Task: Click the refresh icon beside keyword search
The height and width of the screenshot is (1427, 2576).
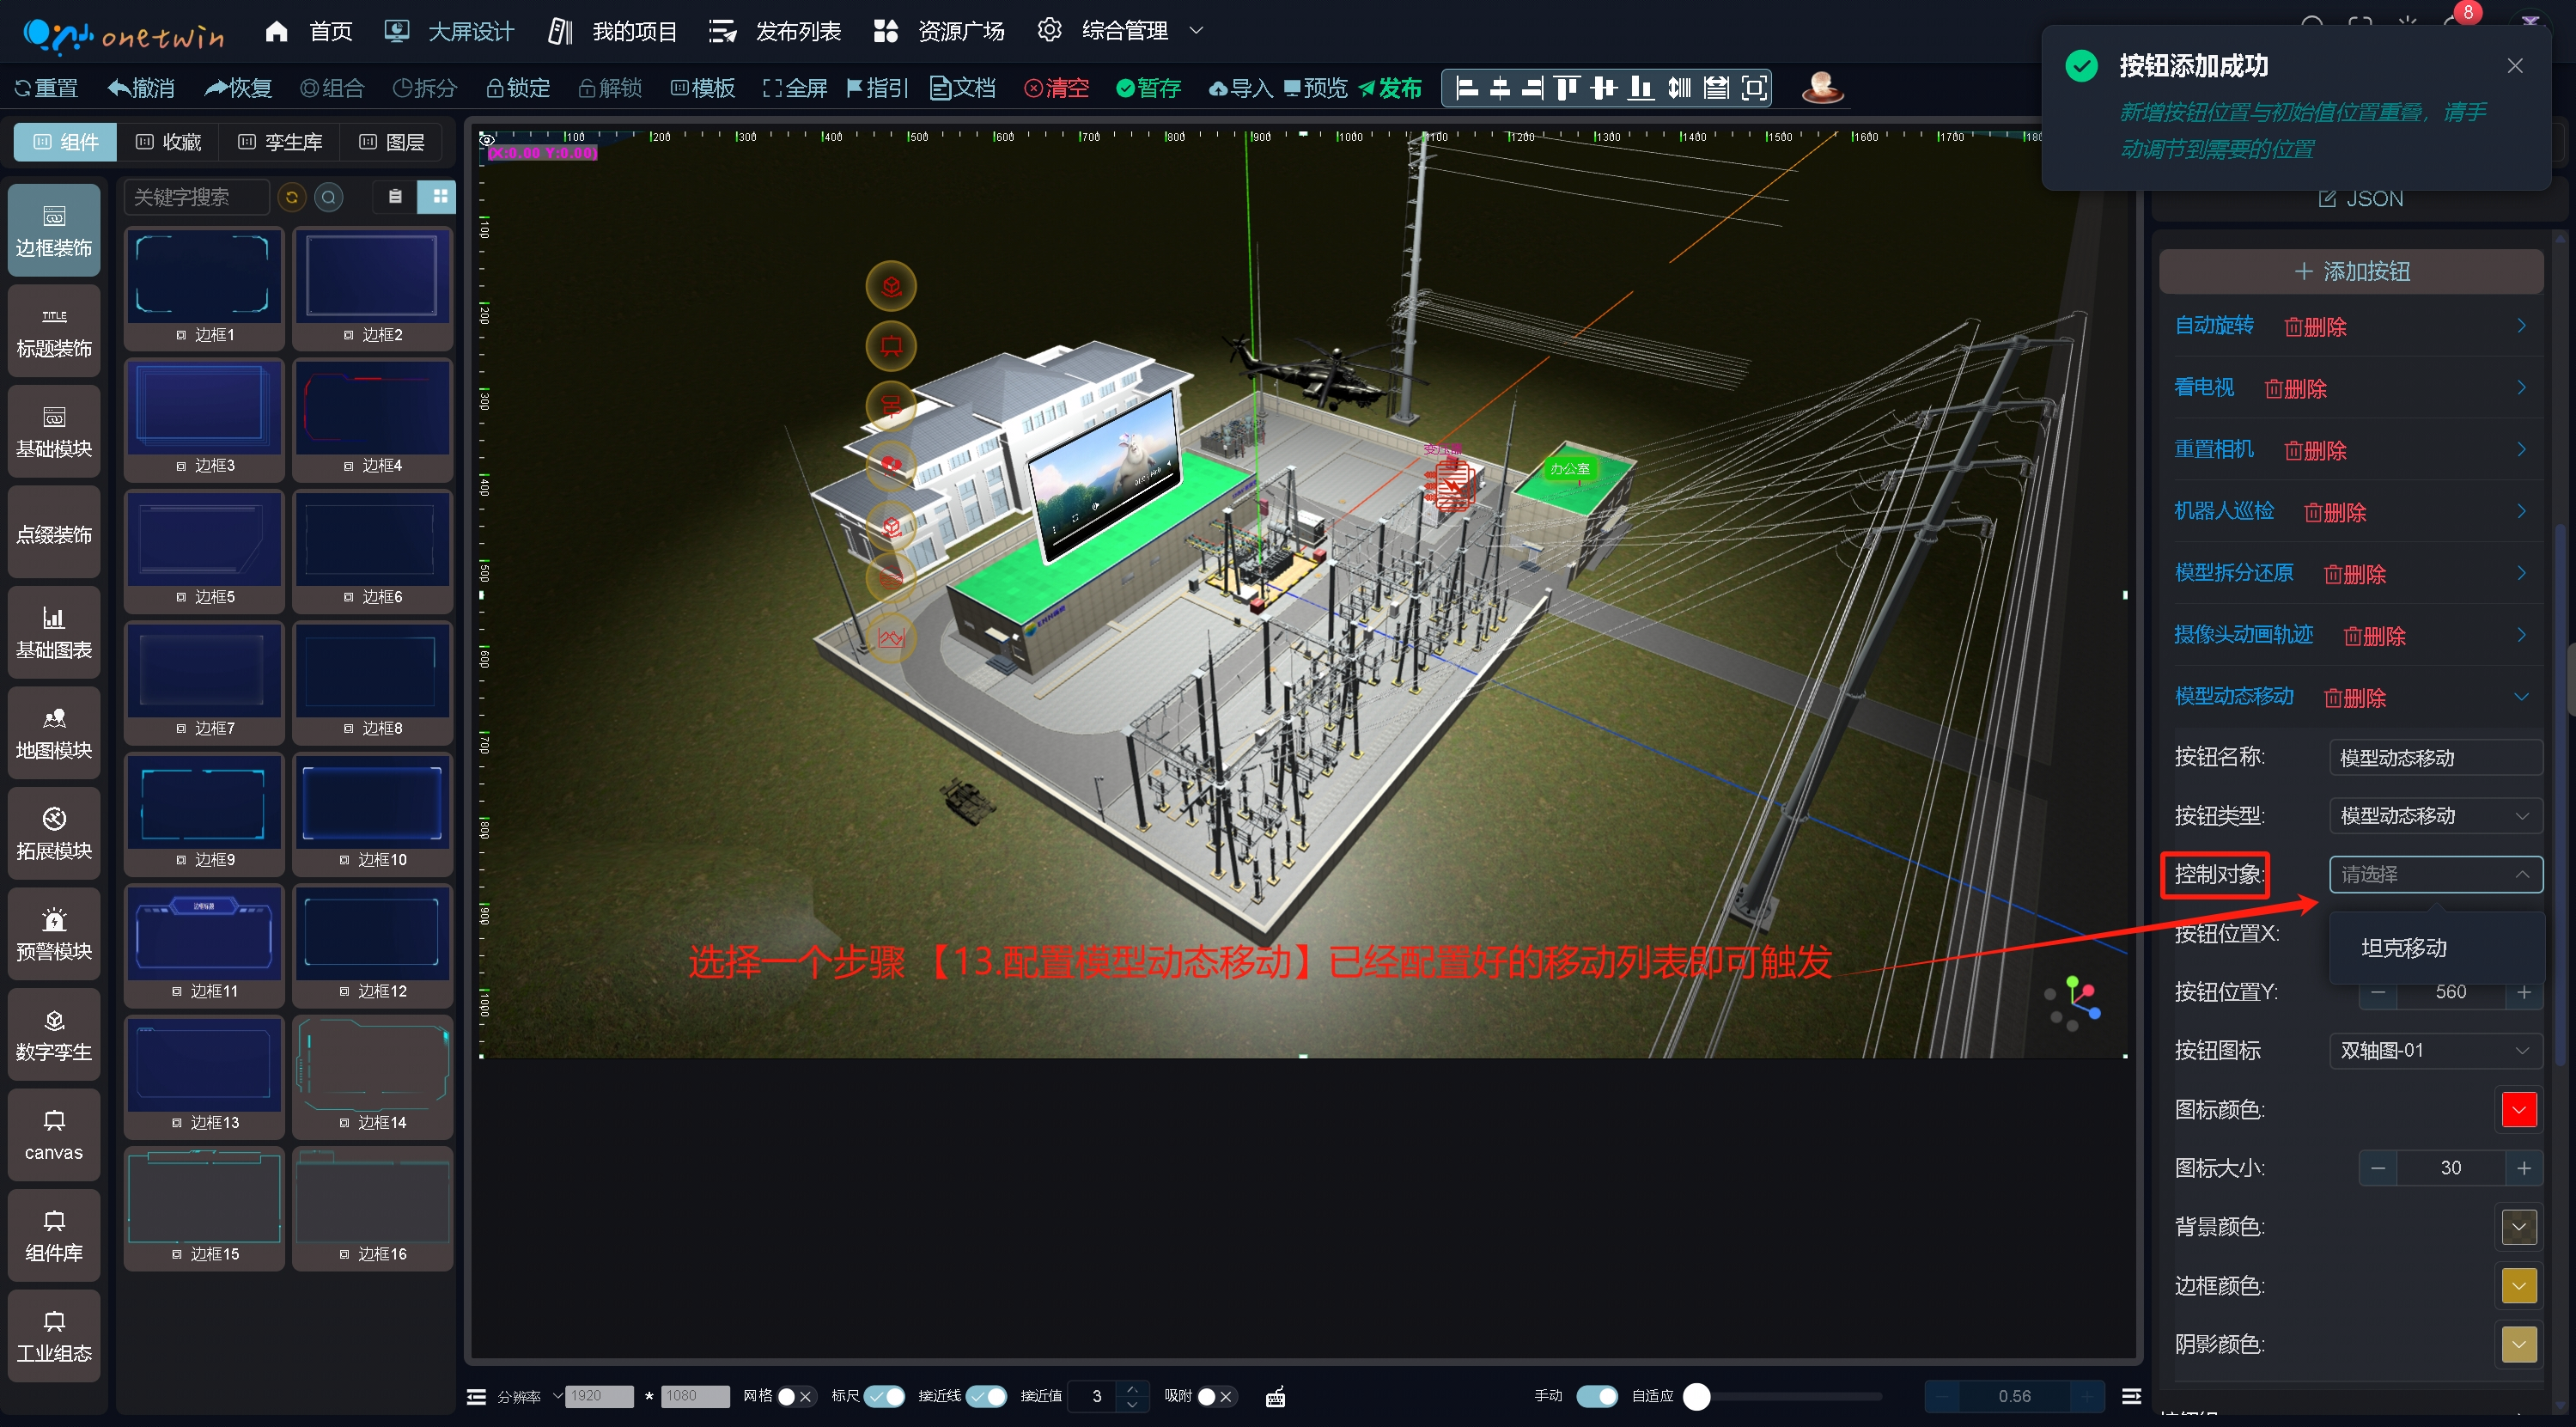Action: tap(292, 197)
